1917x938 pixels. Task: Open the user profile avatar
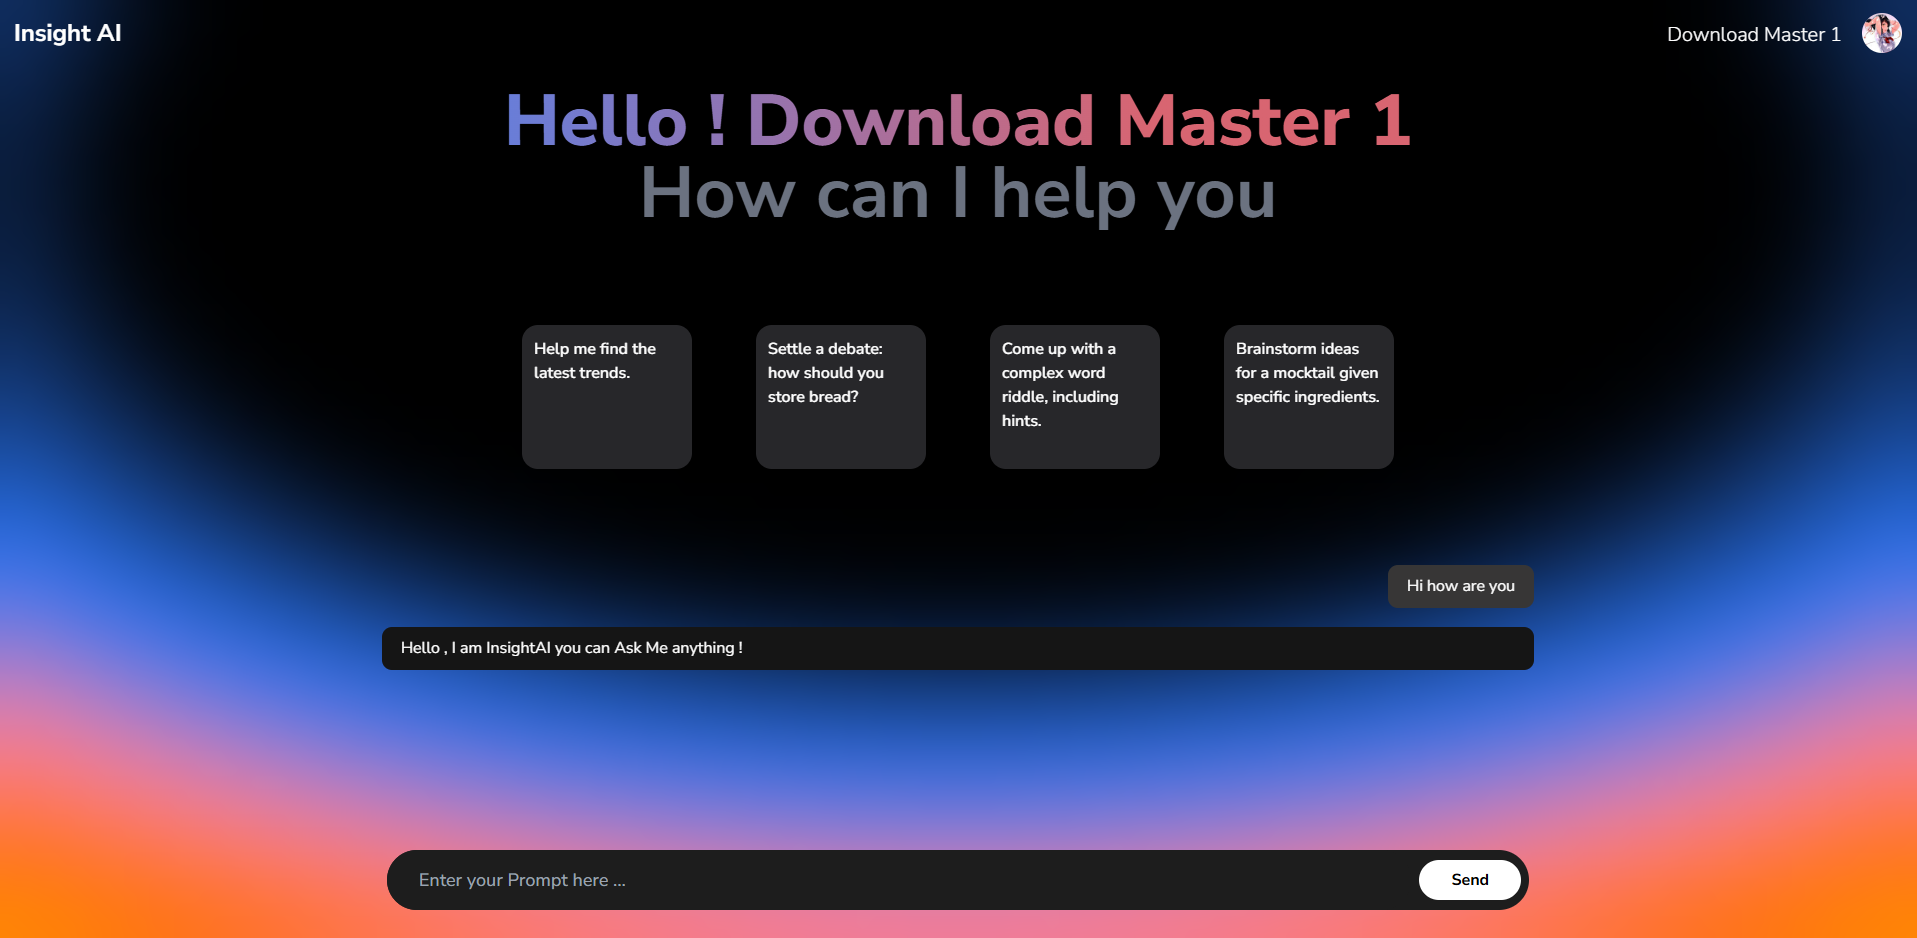(1881, 33)
